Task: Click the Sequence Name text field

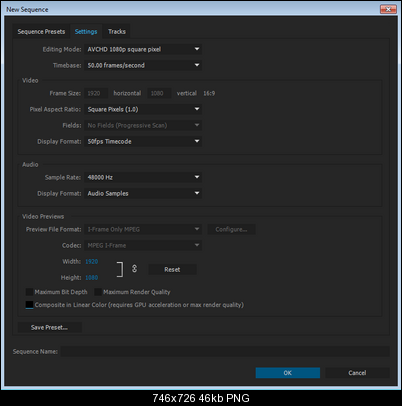Action: click(225, 351)
